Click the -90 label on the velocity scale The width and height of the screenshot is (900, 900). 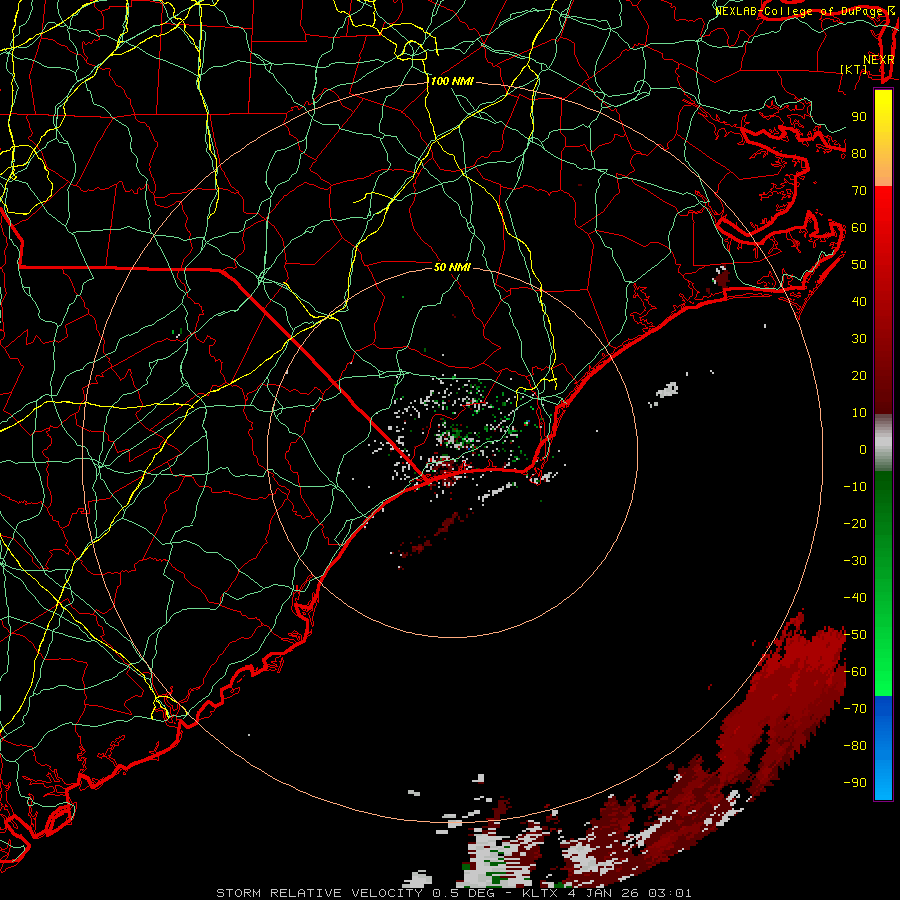pyautogui.click(x=855, y=783)
